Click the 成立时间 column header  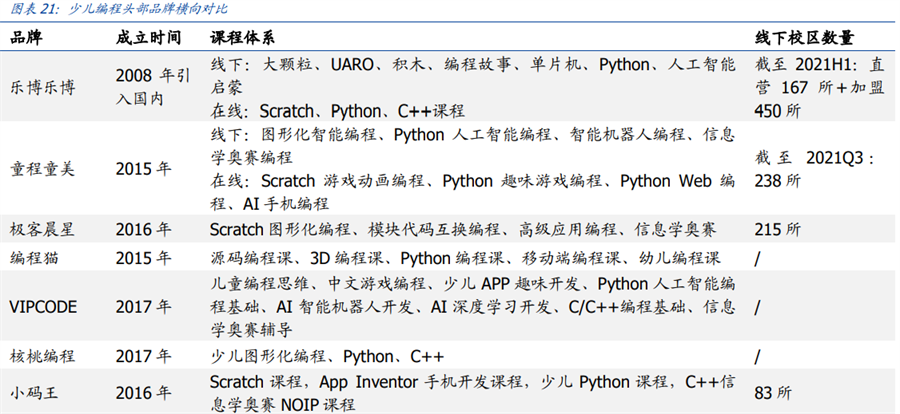click(148, 38)
